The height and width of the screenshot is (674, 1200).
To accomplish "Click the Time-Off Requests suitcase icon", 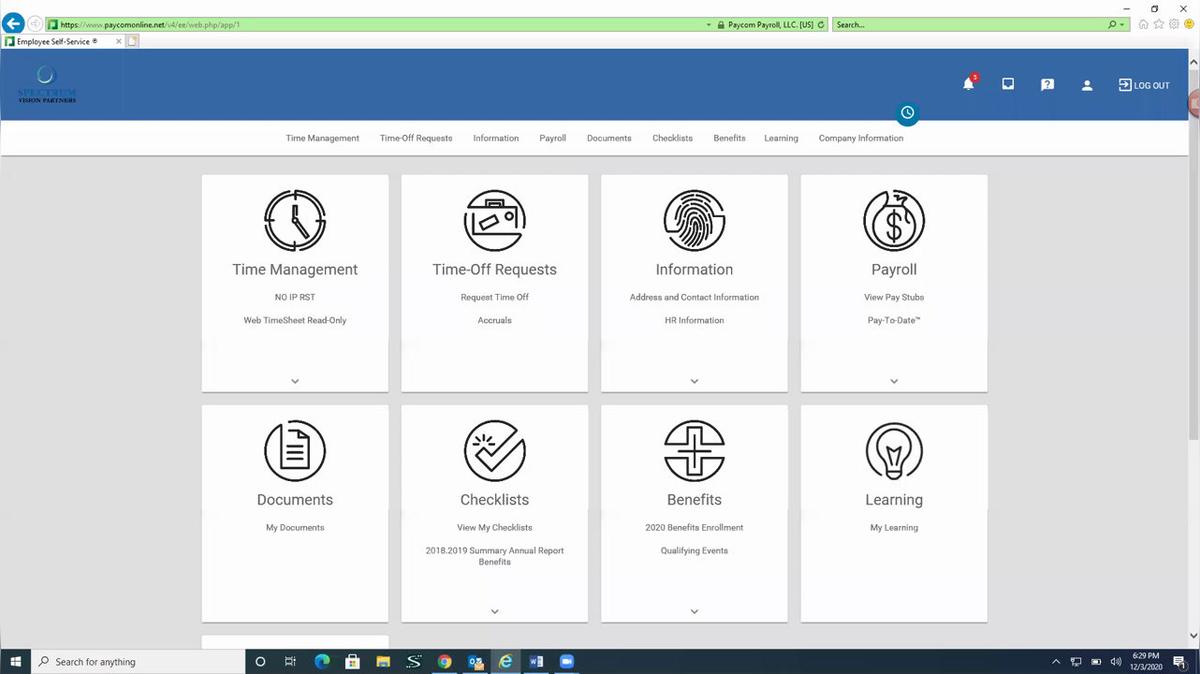I will coord(494,220).
